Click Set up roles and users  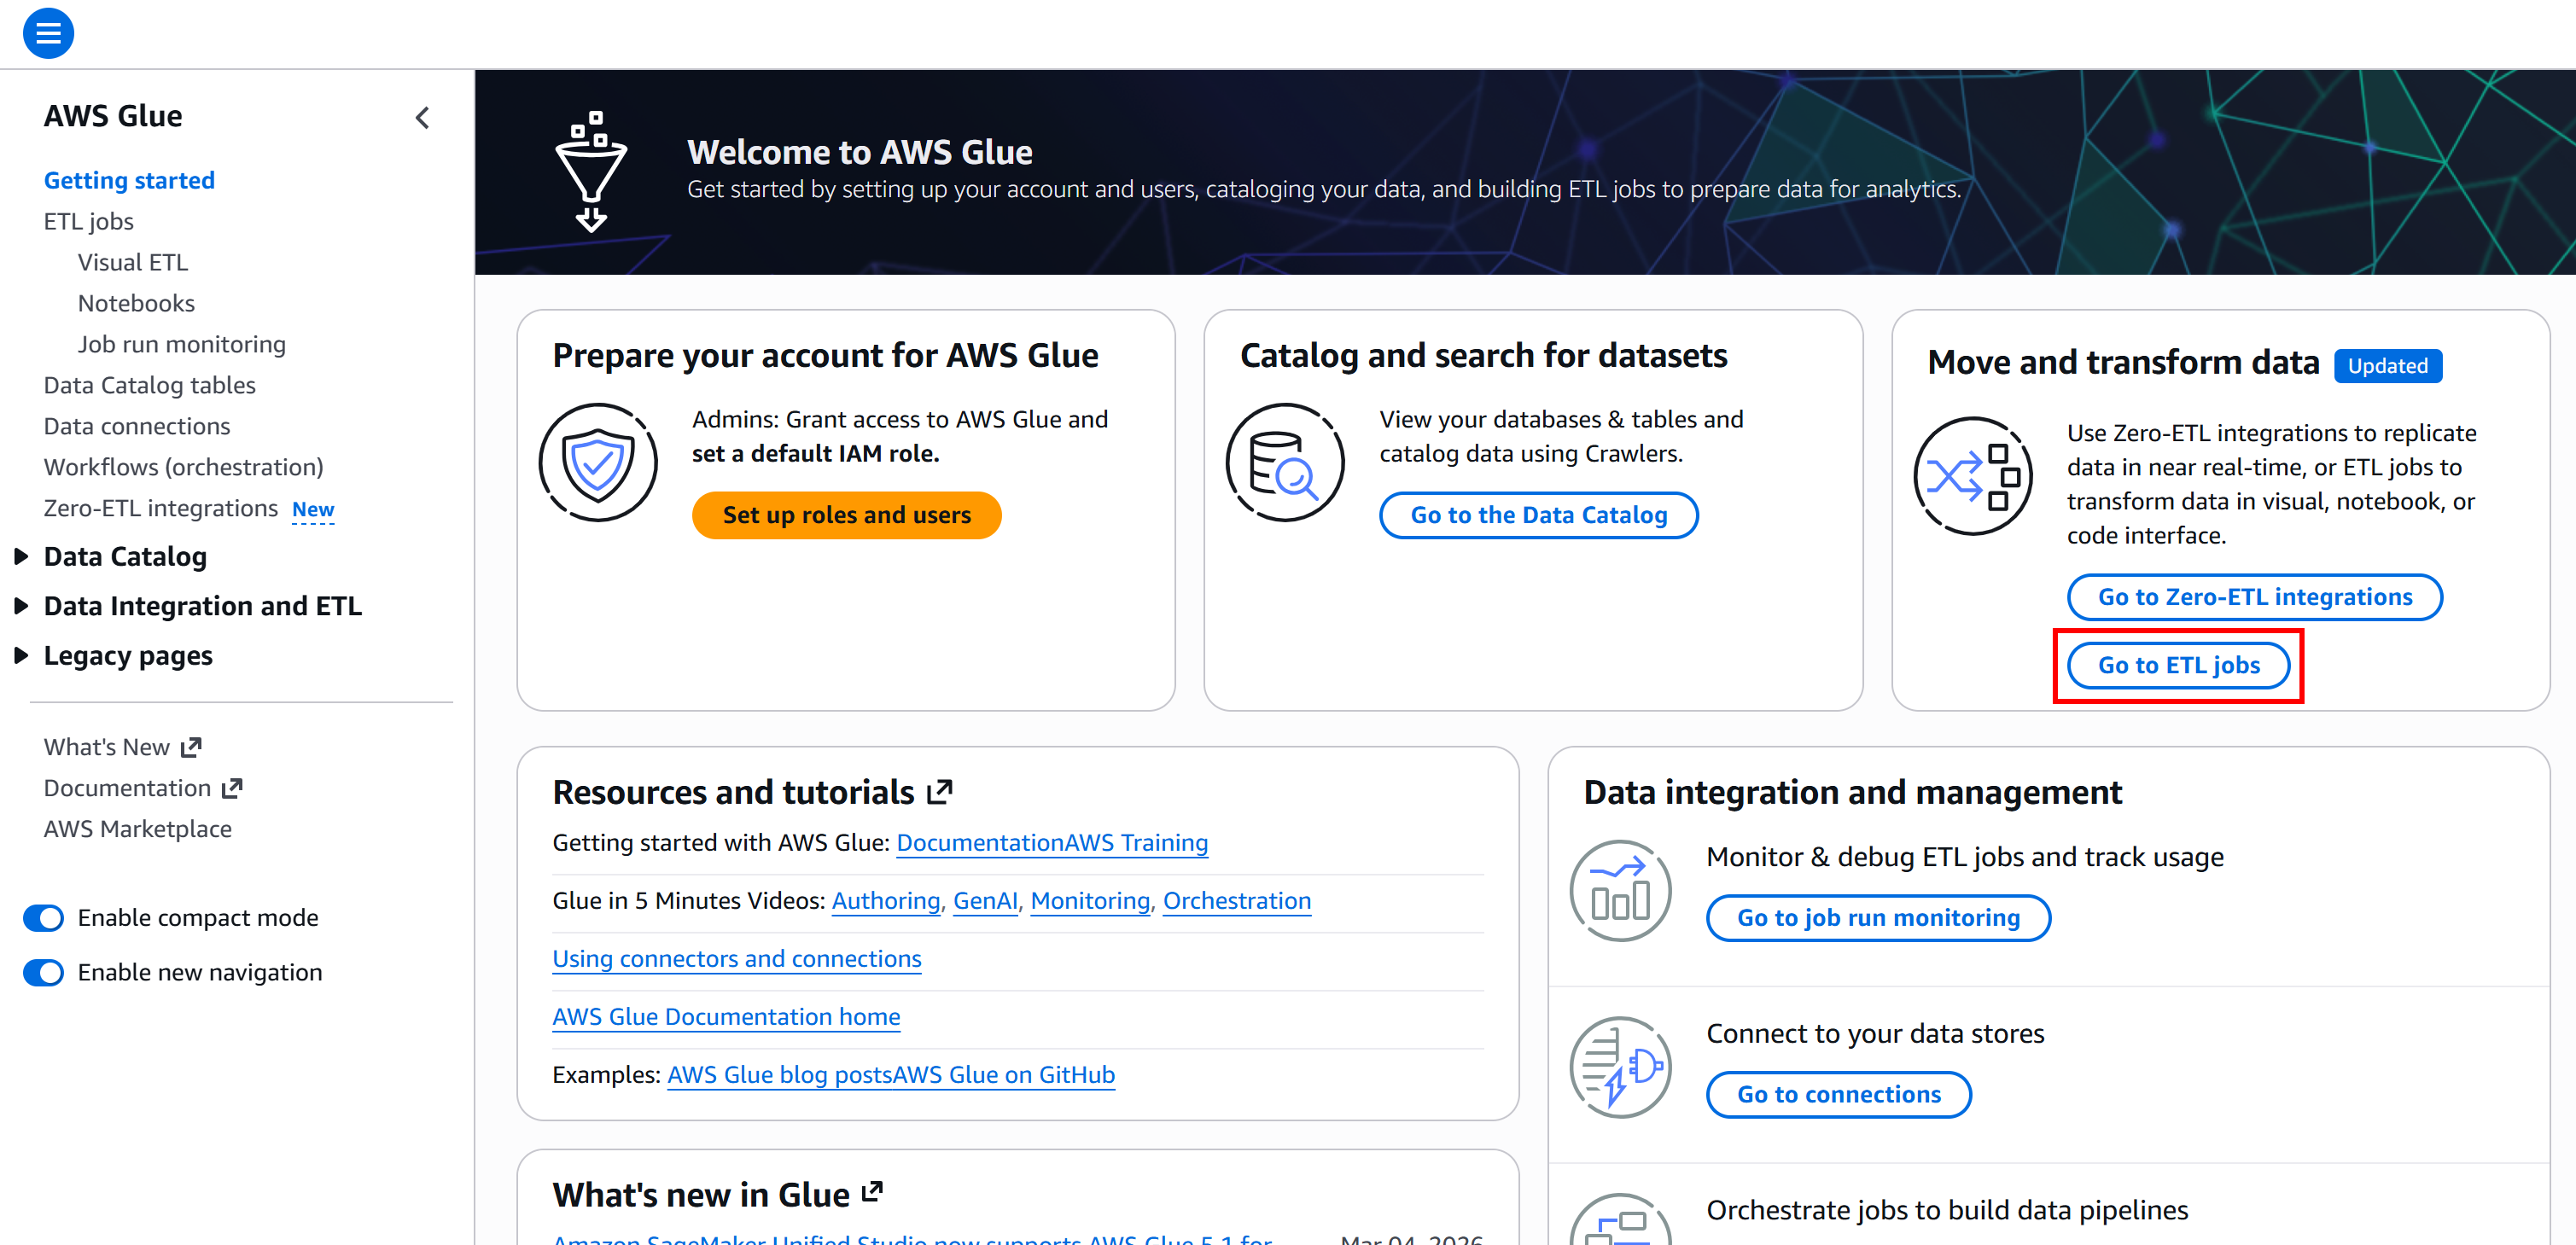846,515
